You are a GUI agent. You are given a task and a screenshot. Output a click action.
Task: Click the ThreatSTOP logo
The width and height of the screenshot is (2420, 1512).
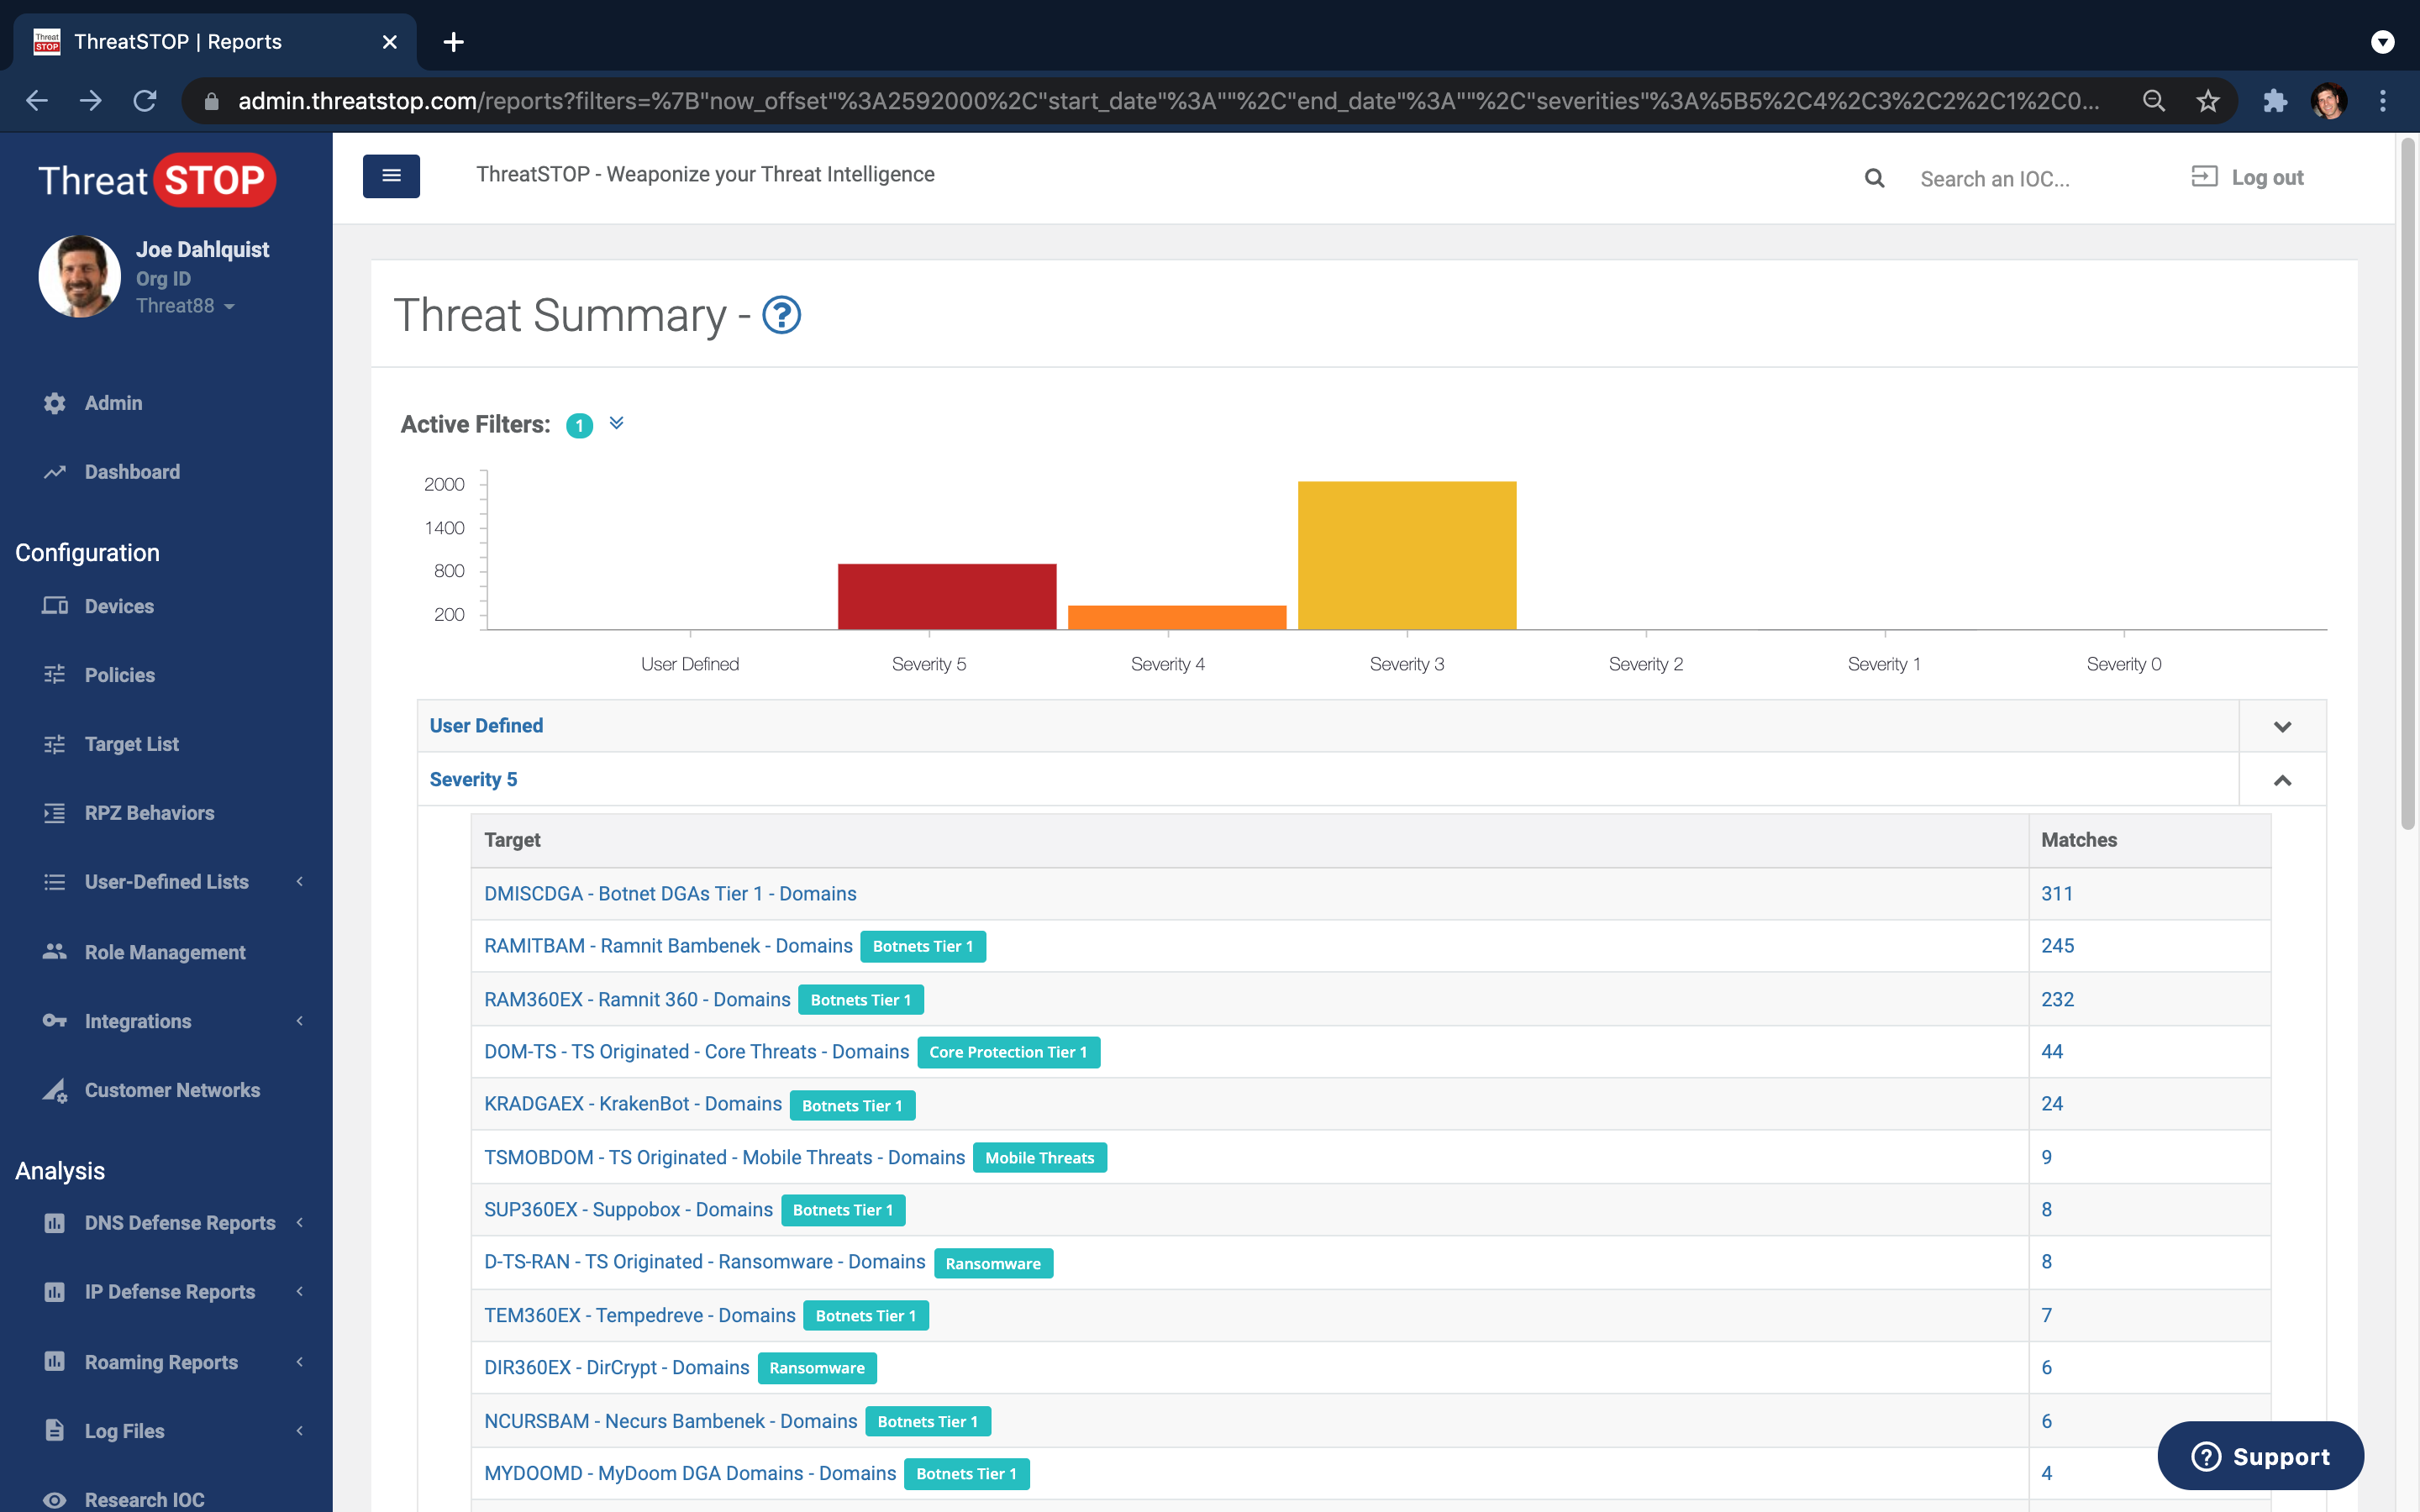157,181
